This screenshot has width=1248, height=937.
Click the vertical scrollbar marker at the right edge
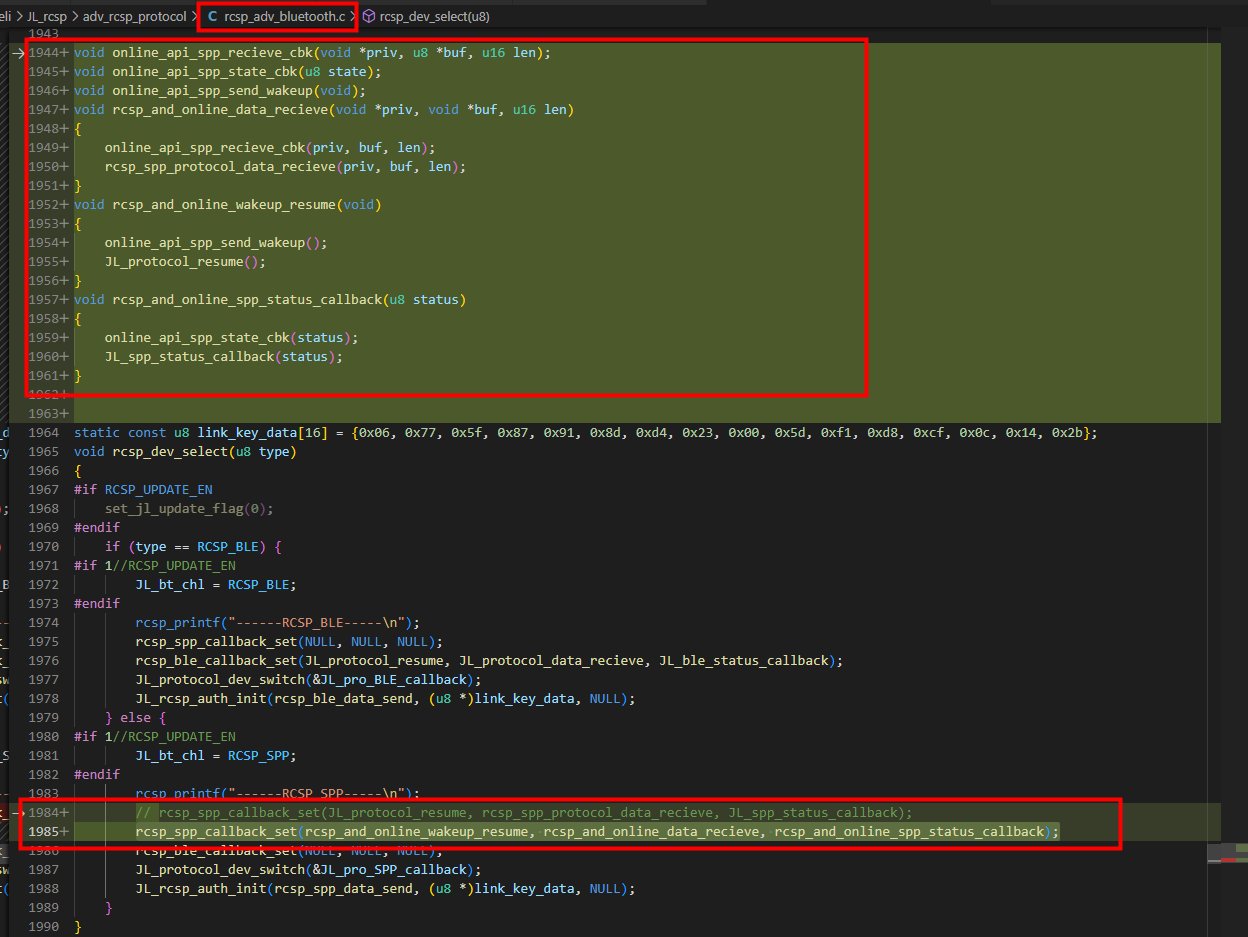1228,853
